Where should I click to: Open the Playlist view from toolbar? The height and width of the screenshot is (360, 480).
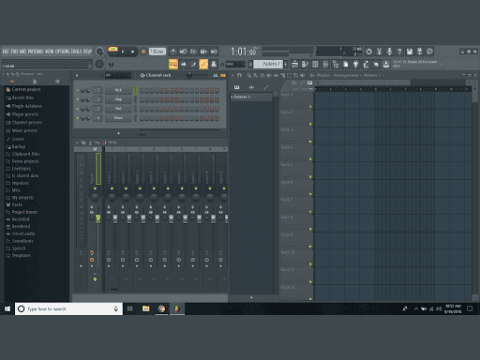[x=295, y=64]
